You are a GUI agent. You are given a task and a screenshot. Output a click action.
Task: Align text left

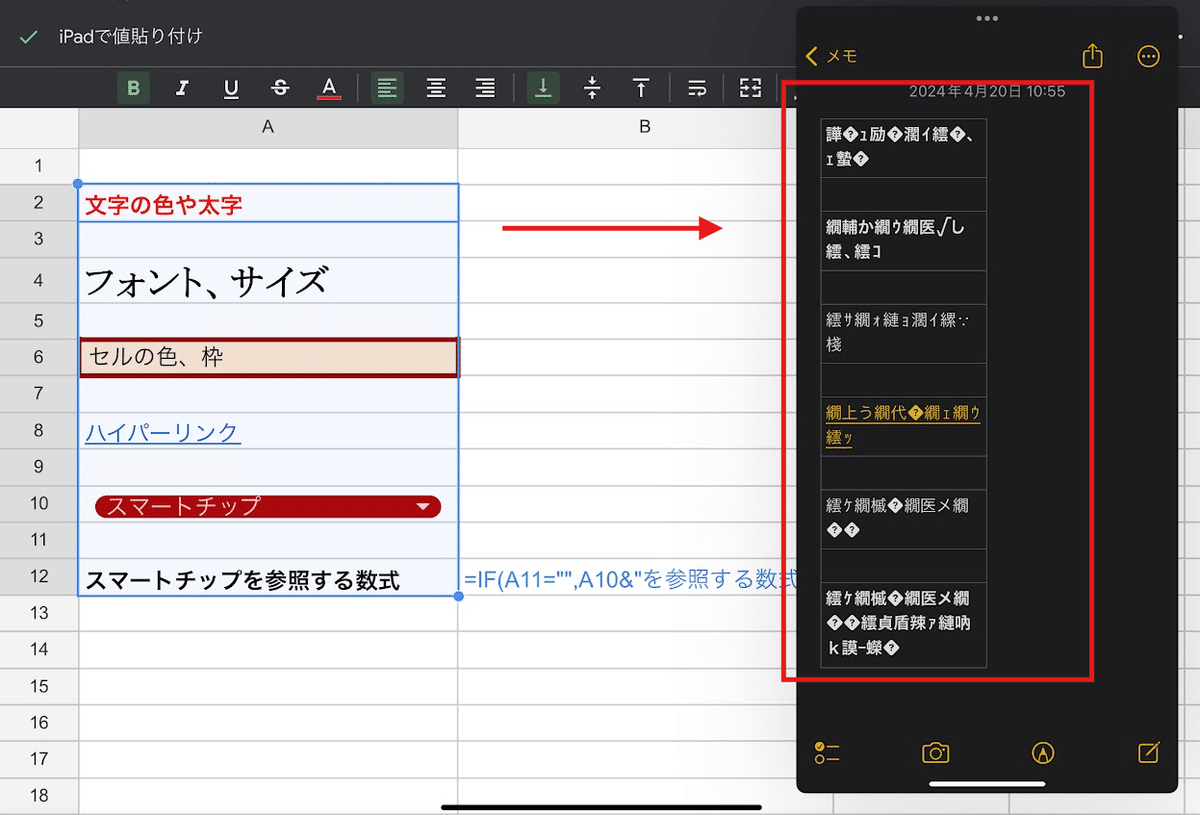click(387, 88)
